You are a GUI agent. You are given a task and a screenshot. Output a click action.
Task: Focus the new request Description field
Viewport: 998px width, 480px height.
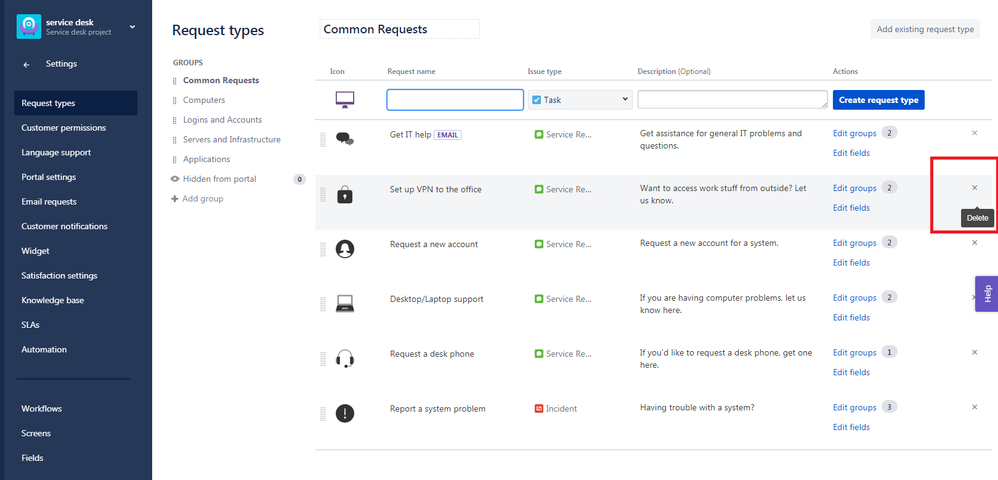(x=733, y=99)
